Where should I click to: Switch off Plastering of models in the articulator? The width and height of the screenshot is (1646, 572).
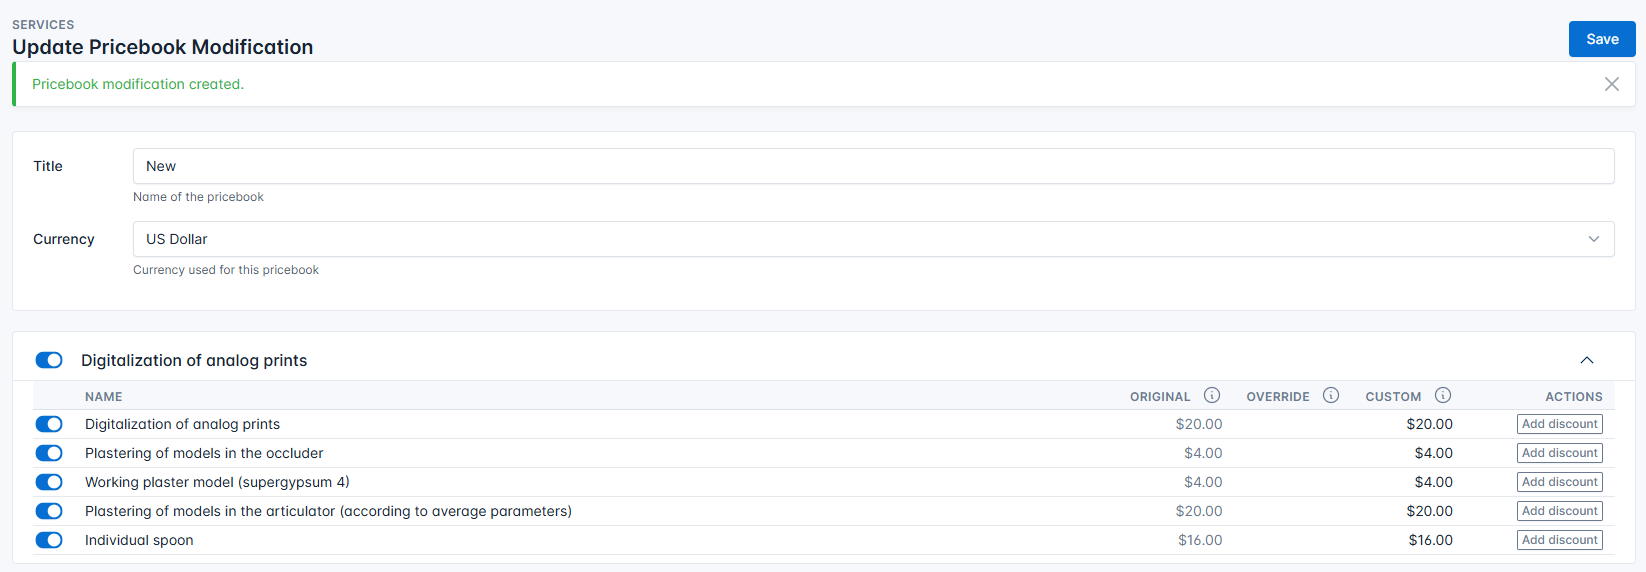[49, 511]
